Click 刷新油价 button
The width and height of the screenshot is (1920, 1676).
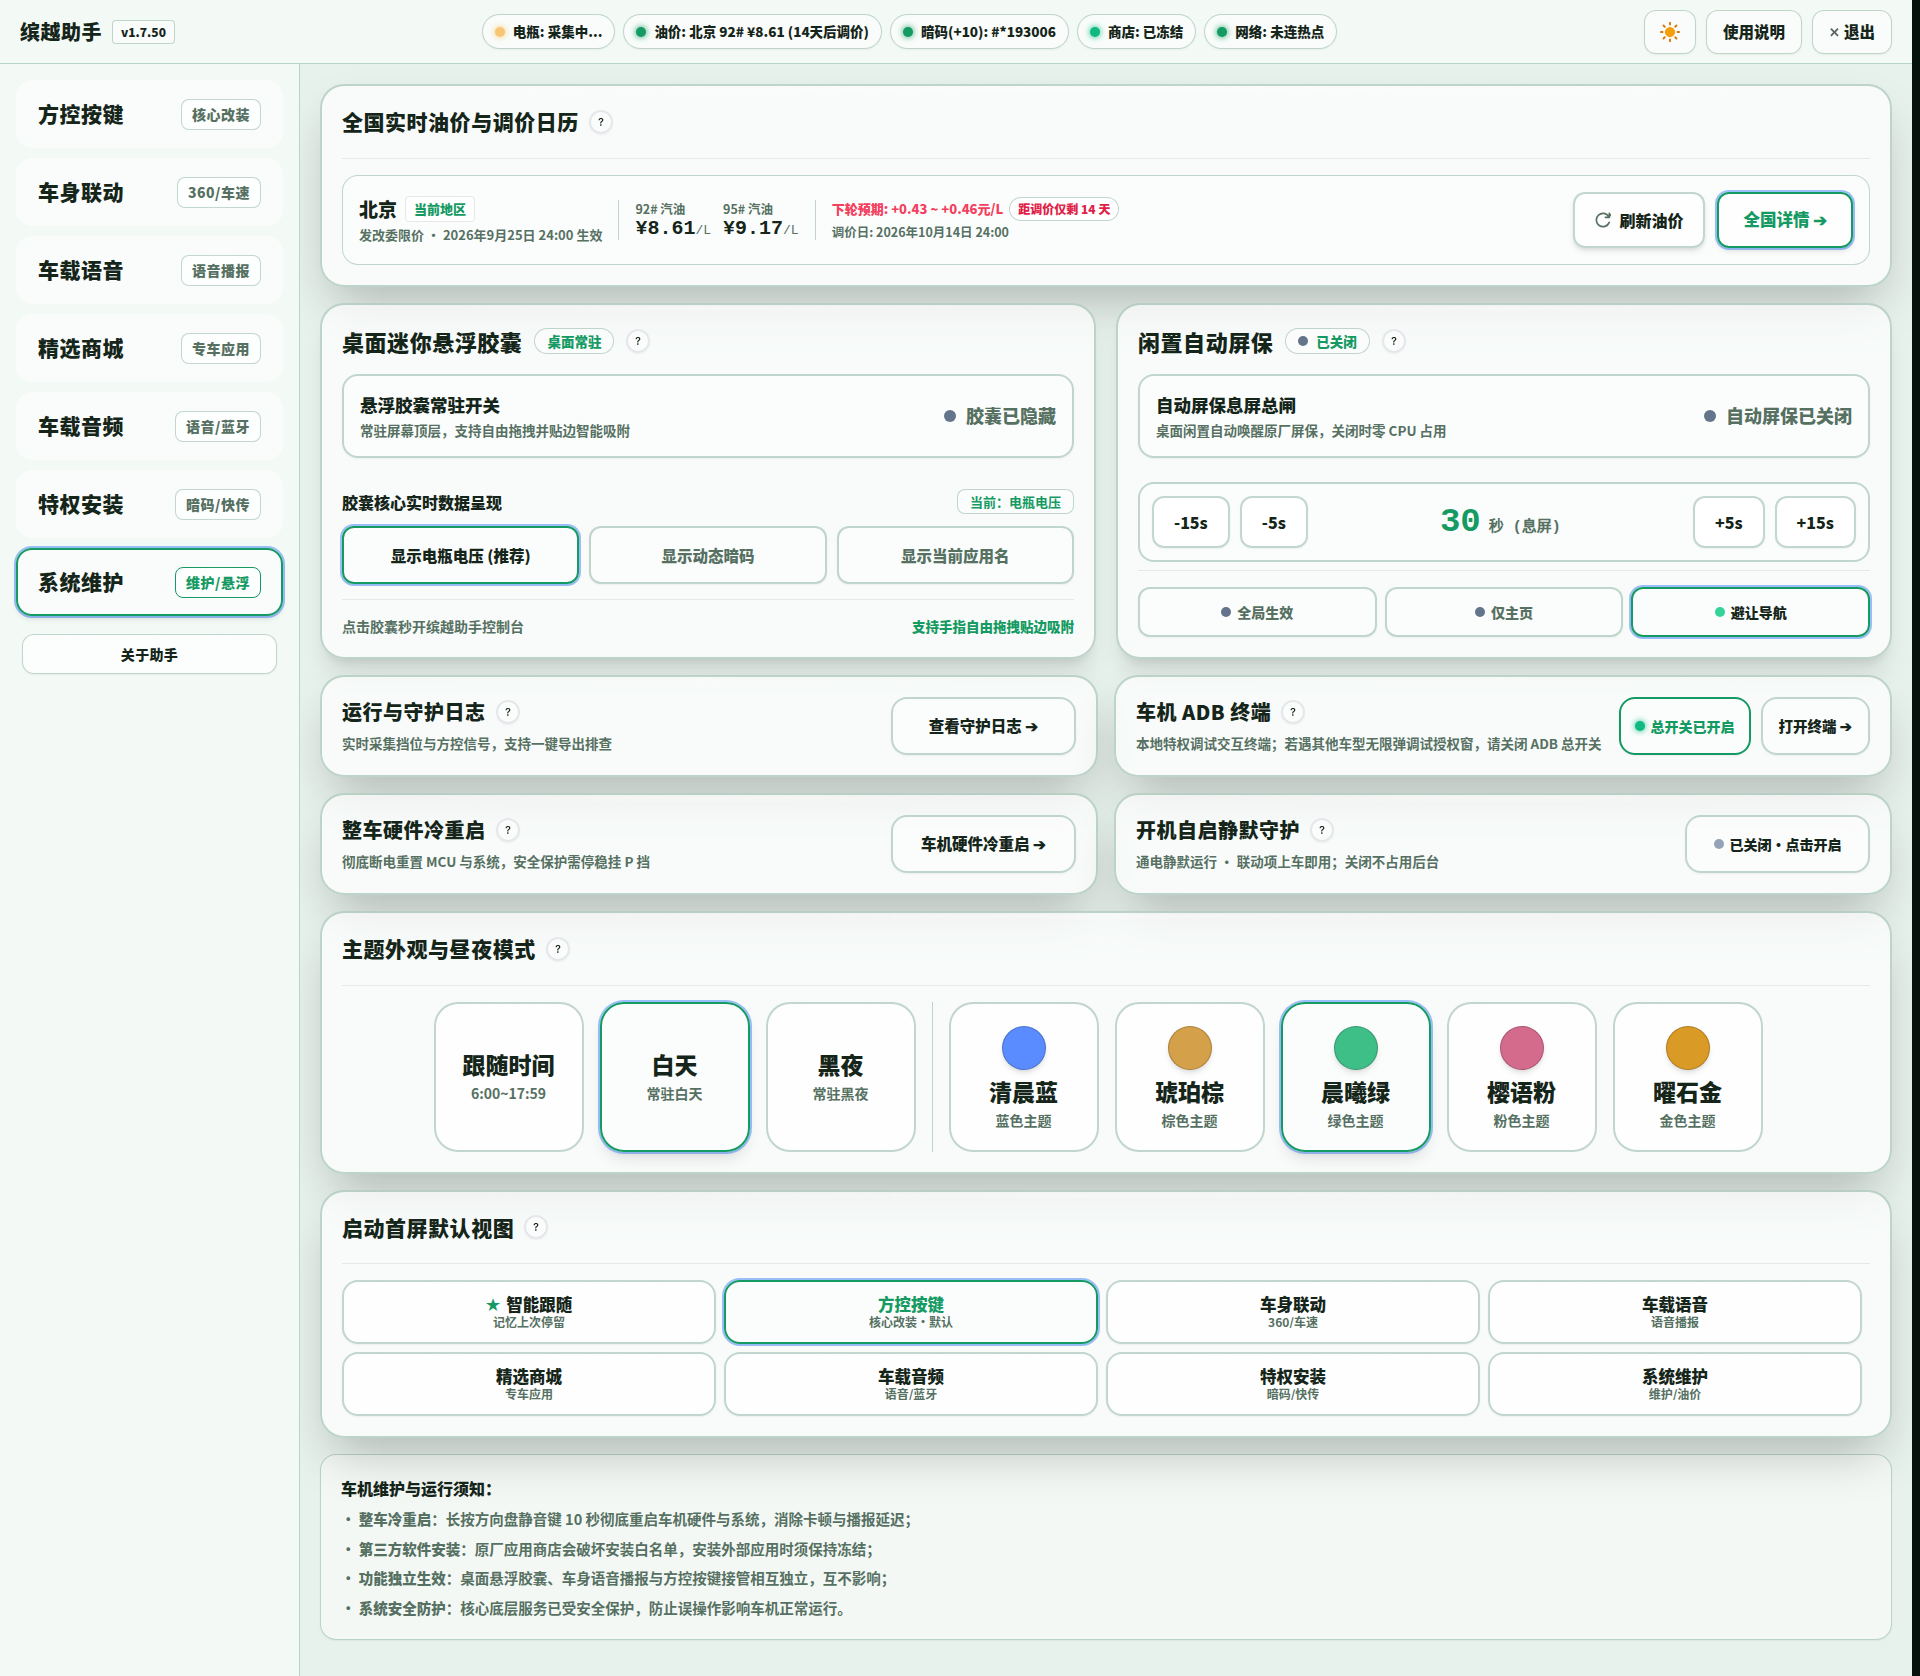click(1638, 220)
